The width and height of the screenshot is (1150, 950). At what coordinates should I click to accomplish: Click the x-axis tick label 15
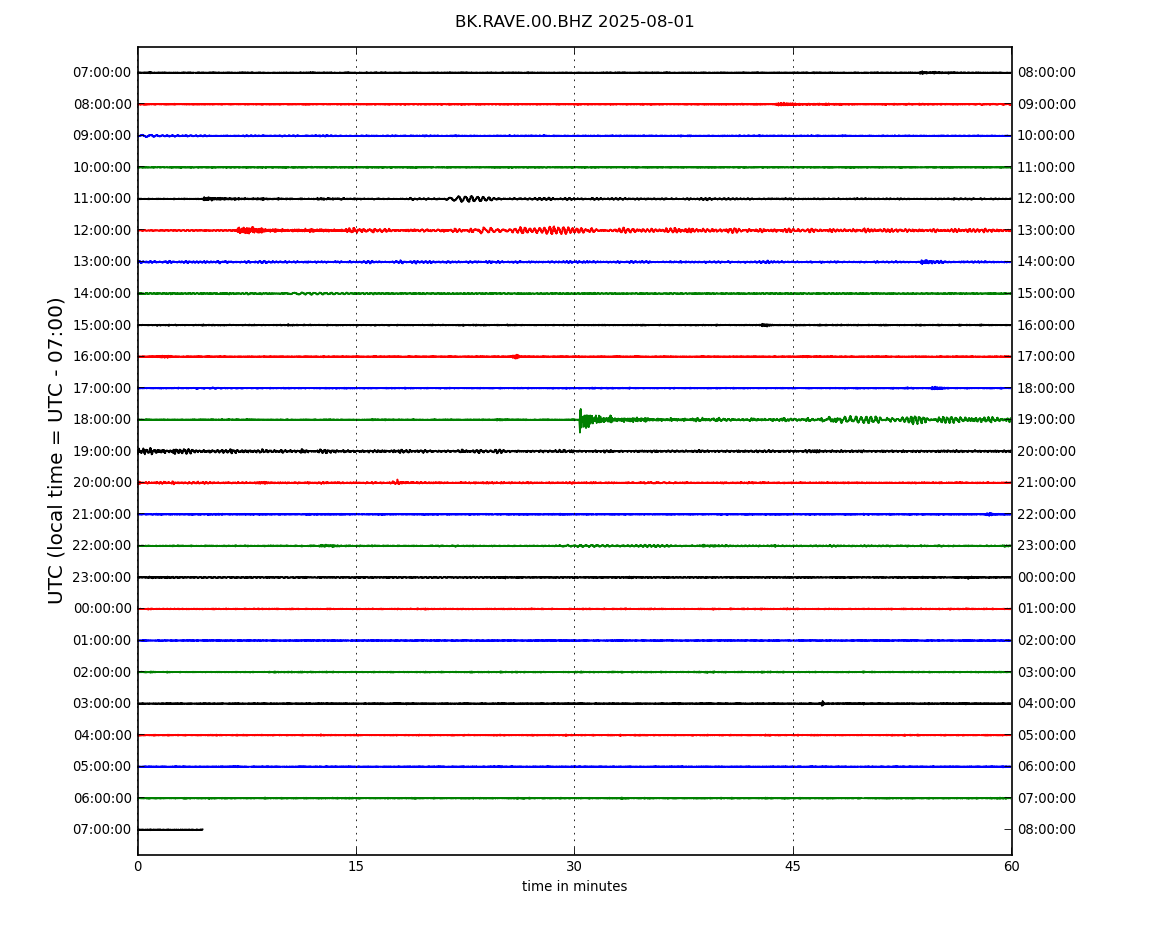(x=356, y=866)
